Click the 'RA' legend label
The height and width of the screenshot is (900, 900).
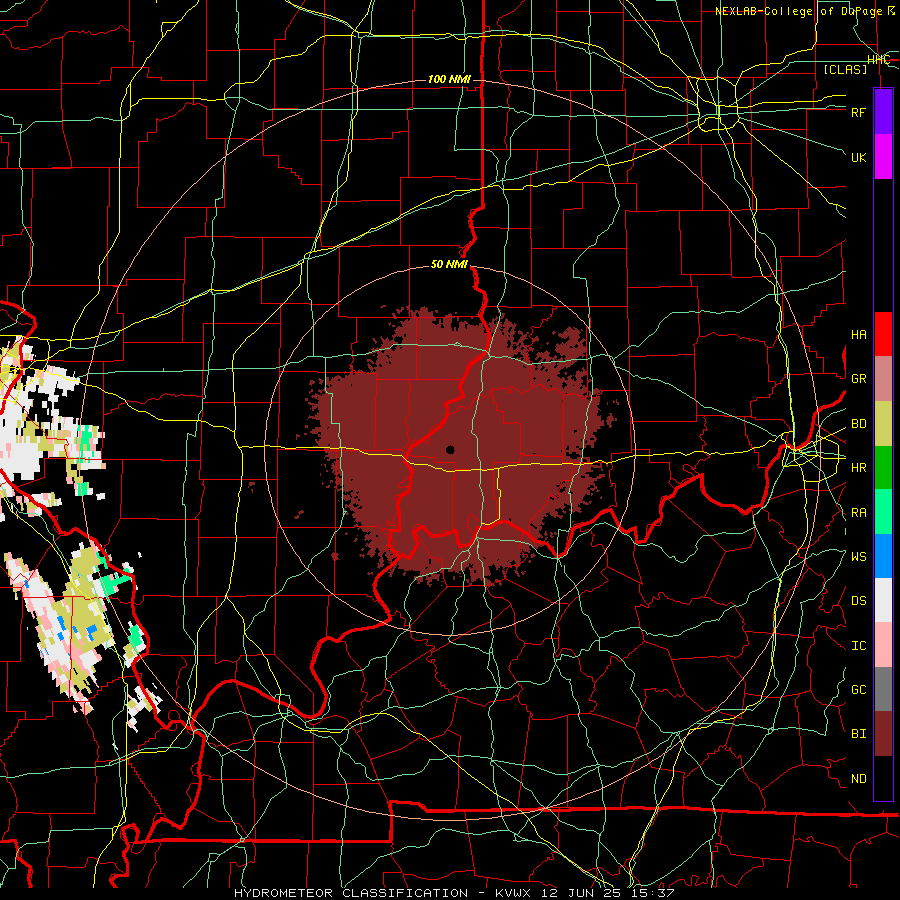(x=859, y=513)
